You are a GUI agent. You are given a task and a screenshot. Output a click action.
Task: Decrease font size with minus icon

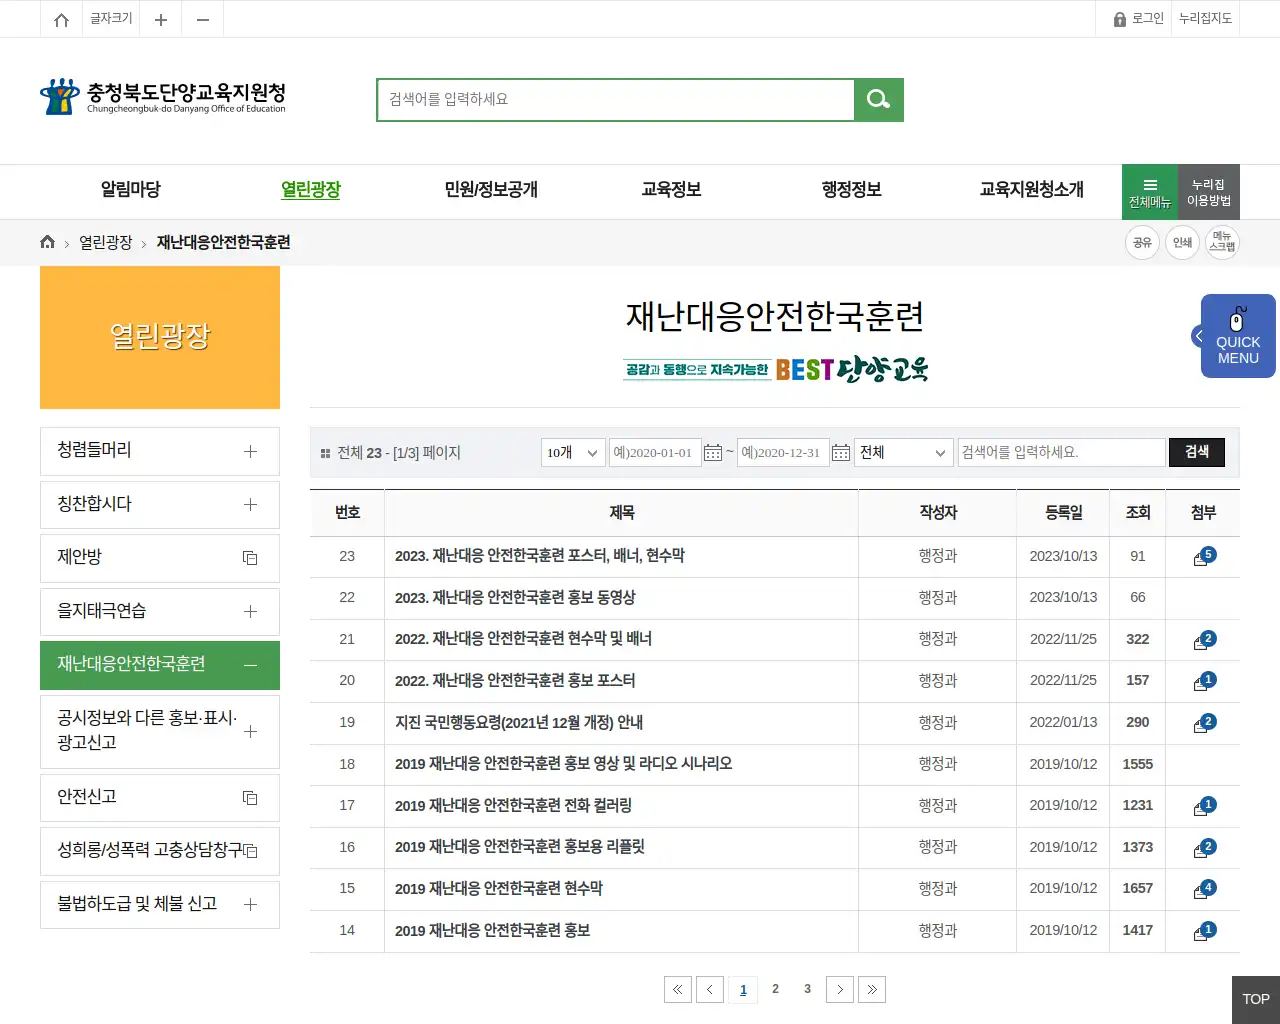tap(203, 19)
